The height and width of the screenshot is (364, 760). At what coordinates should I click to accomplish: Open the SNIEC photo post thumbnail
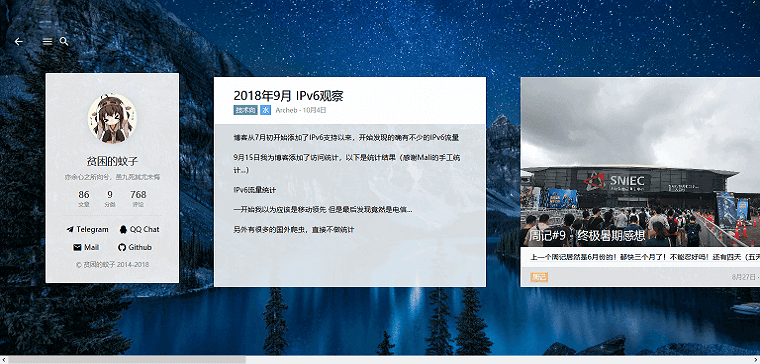point(640,162)
